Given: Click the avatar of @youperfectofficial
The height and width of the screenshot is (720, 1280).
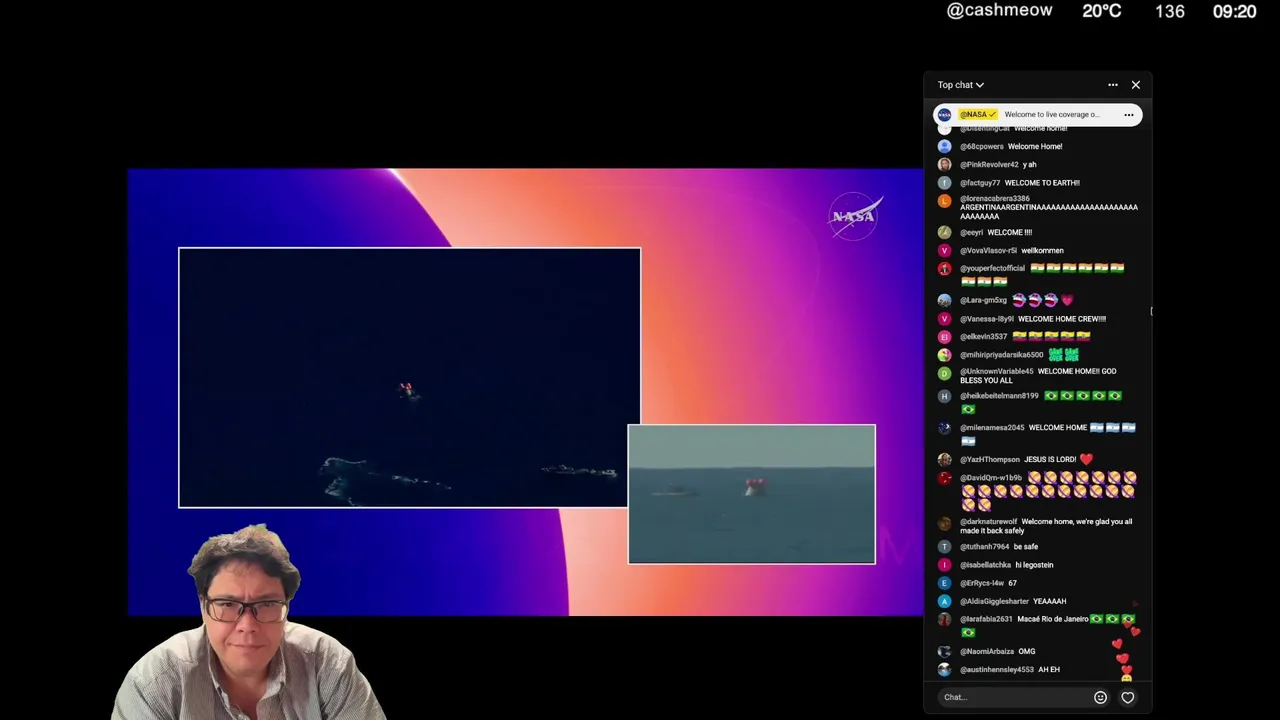Looking at the screenshot, I should (x=944, y=269).
